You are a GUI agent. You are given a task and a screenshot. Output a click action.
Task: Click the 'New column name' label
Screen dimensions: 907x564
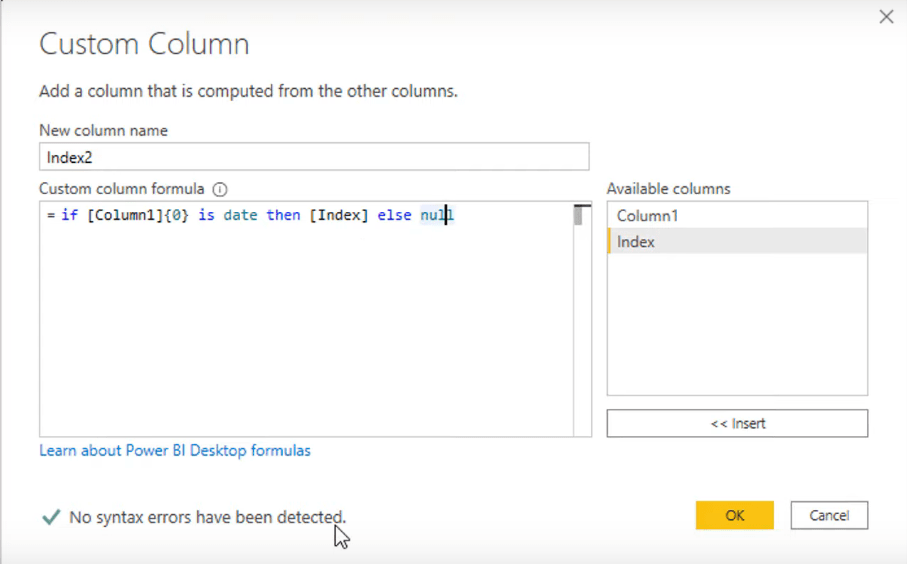coord(104,130)
